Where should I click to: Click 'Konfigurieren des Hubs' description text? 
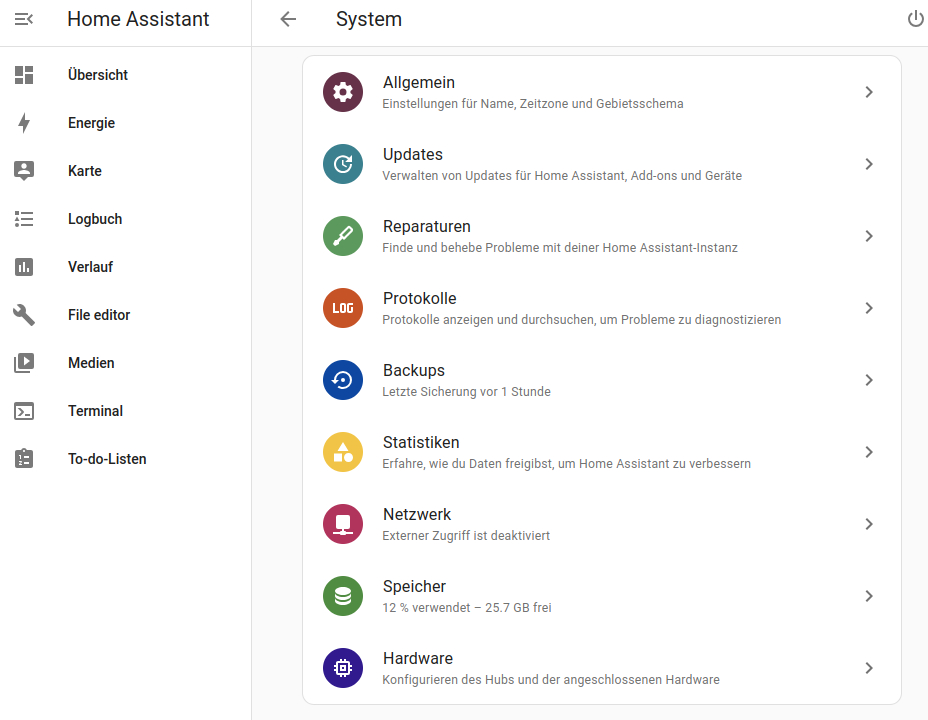coord(551,680)
